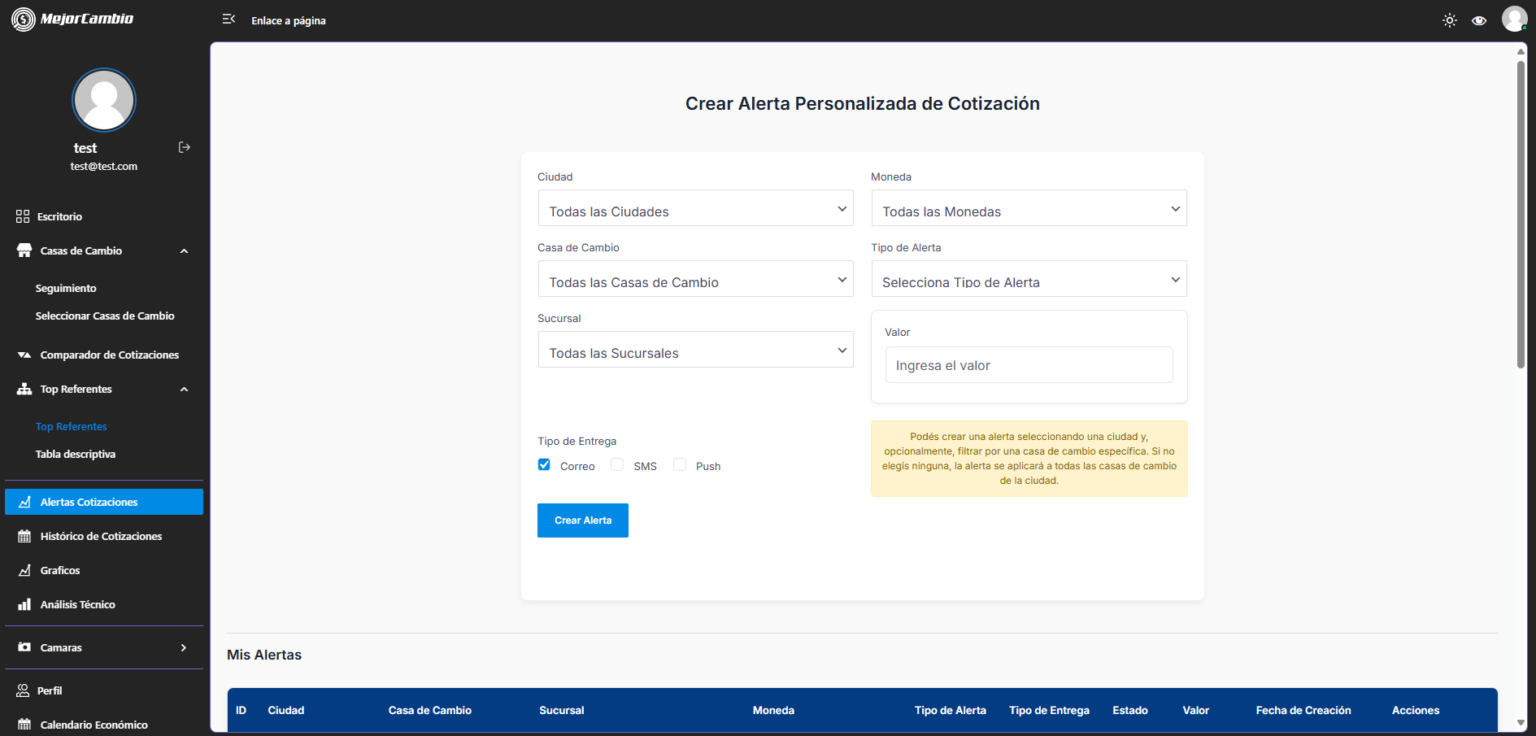Open the Tipo de Alerta dropdown

pyautogui.click(x=1029, y=279)
